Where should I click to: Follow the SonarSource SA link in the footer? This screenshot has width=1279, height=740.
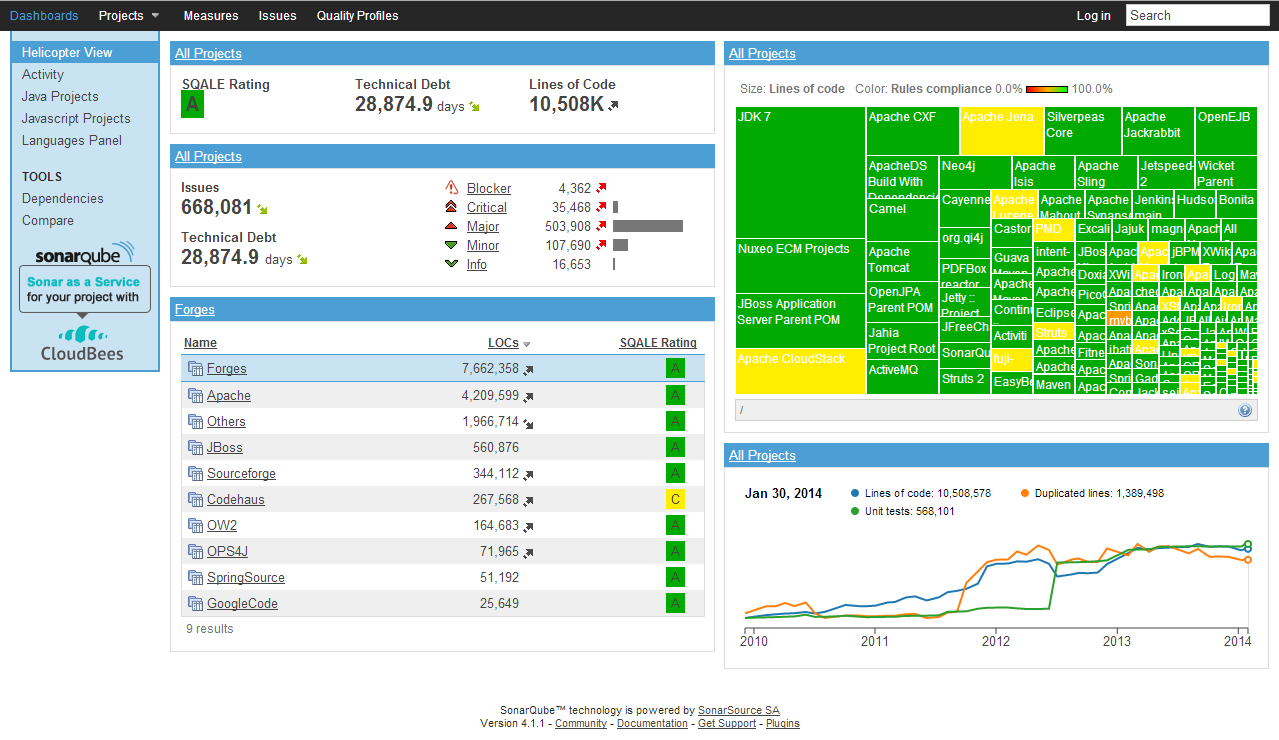click(738, 710)
